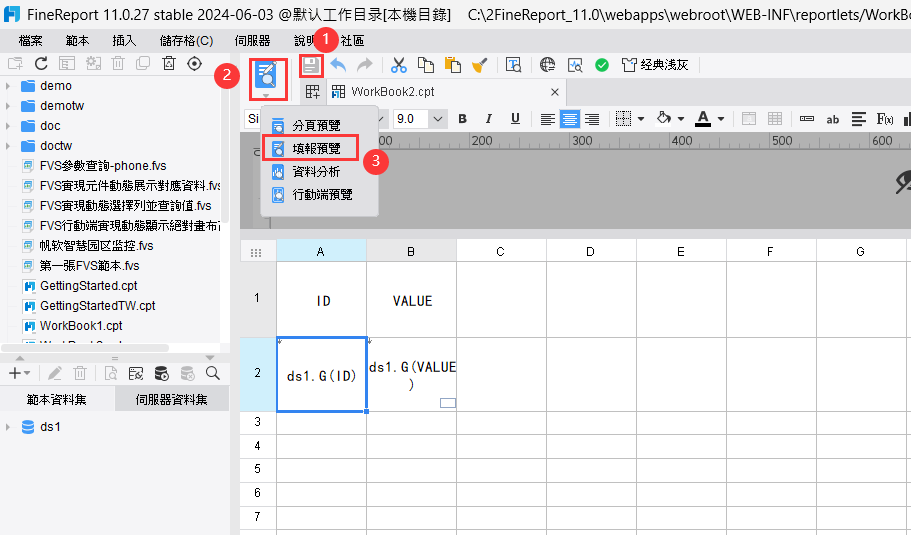Click the Paste clipboard icon
The image size is (911, 535).
(453, 65)
